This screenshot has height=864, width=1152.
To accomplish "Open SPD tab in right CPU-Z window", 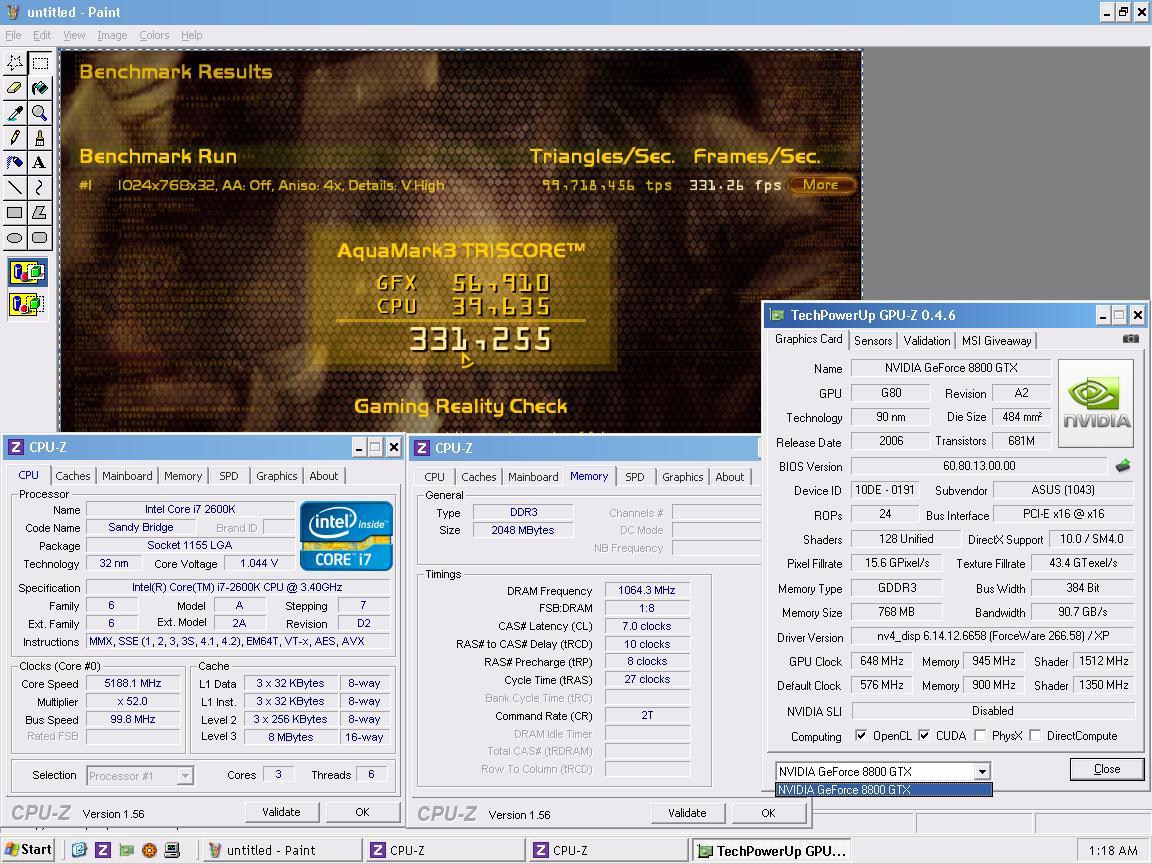I will (635, 477).
